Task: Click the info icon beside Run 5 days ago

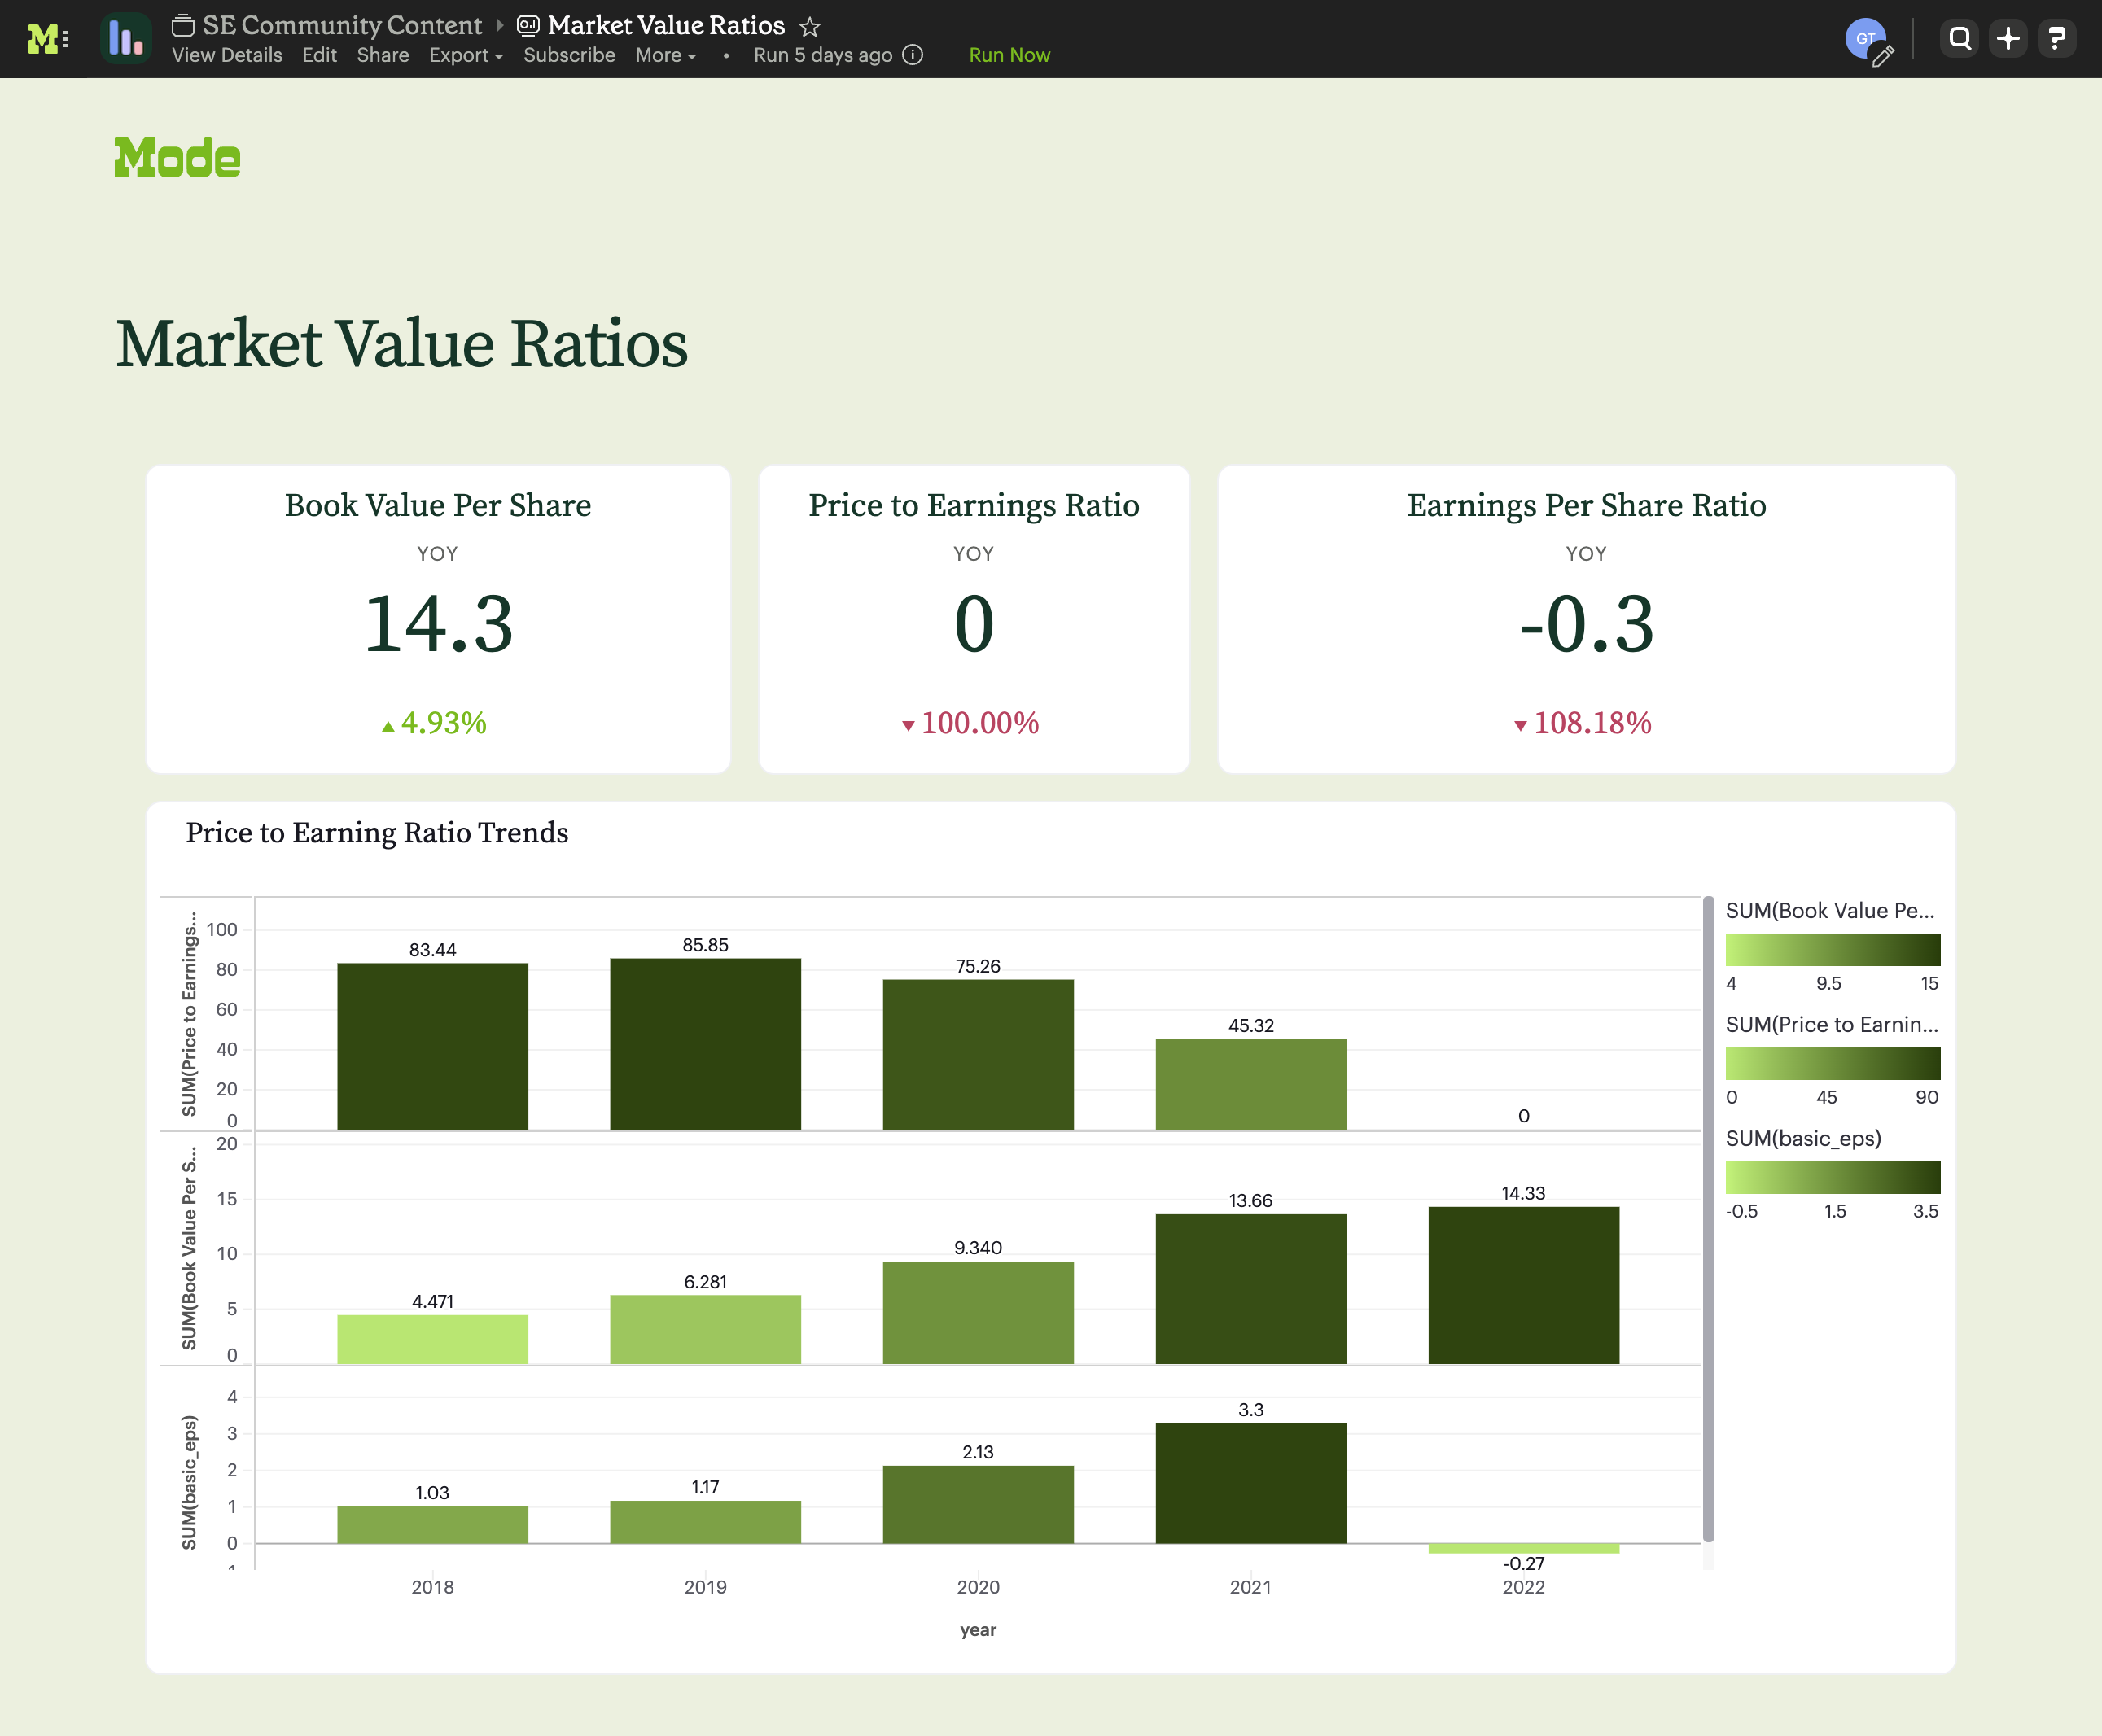Action: [x=913, y=56]
